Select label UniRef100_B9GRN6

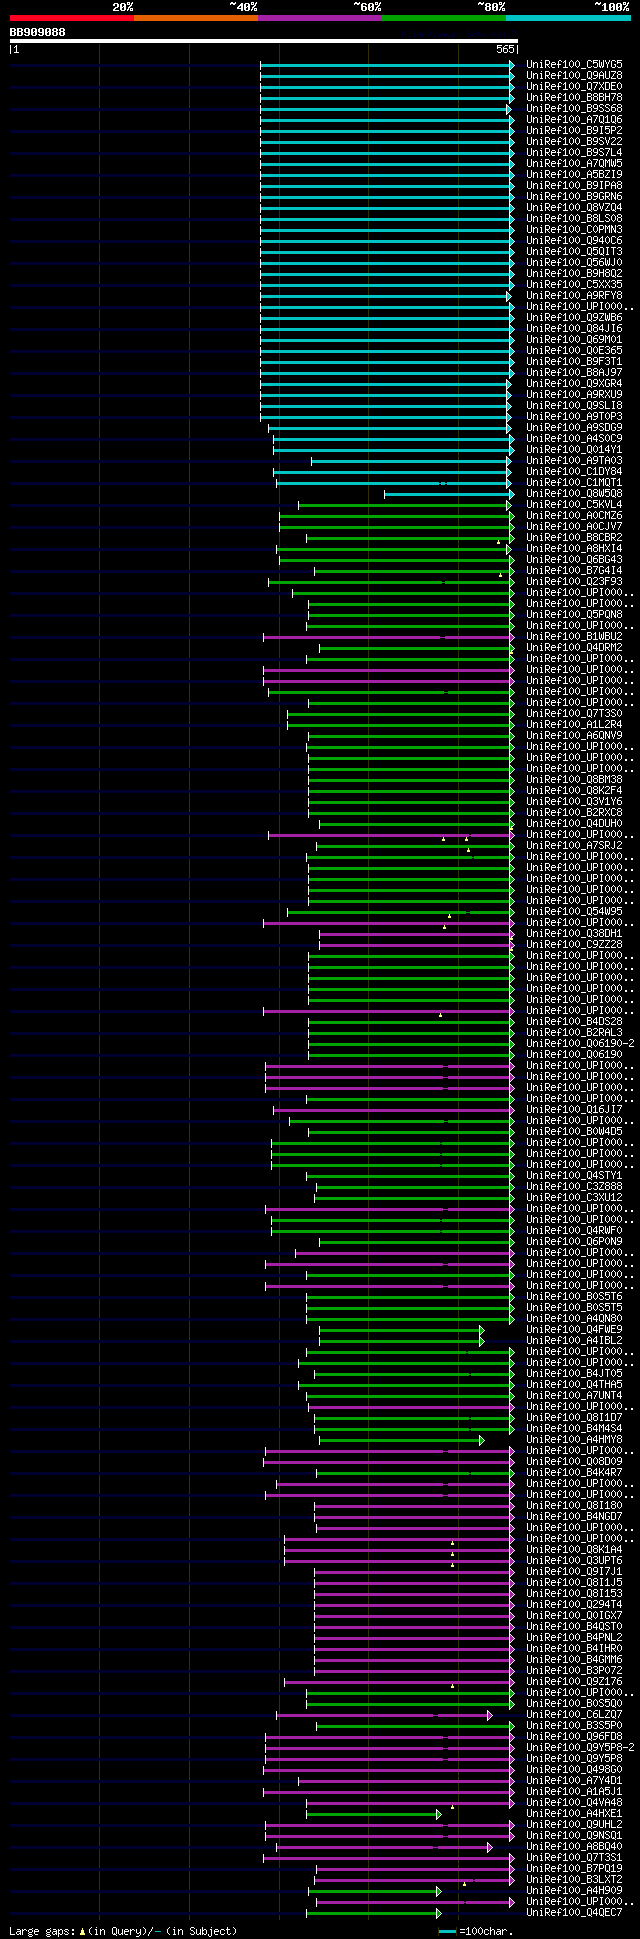coord(574,196)
